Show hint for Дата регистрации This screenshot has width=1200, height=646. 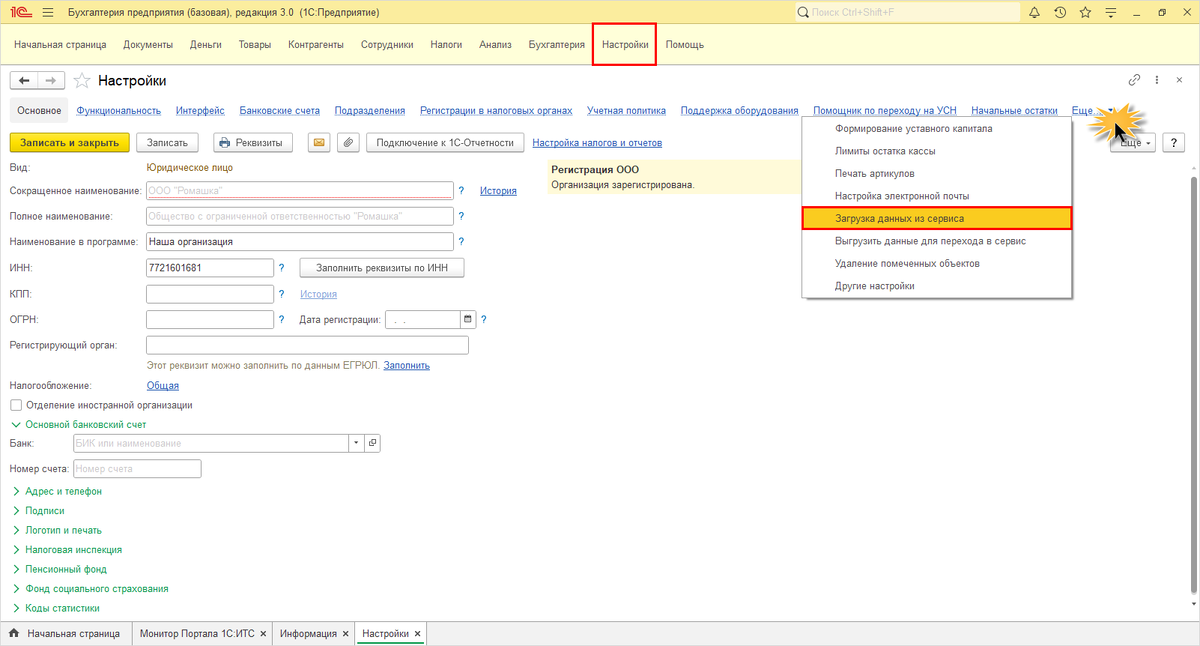(484, 320)
